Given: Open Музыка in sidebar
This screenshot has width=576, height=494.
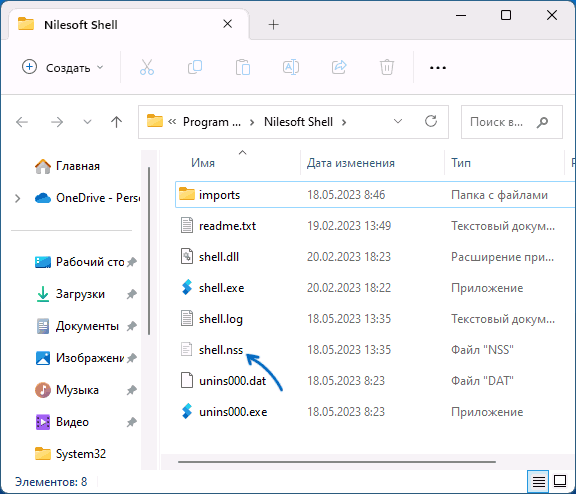Looking at the screenshot, I should click(67, 390).
